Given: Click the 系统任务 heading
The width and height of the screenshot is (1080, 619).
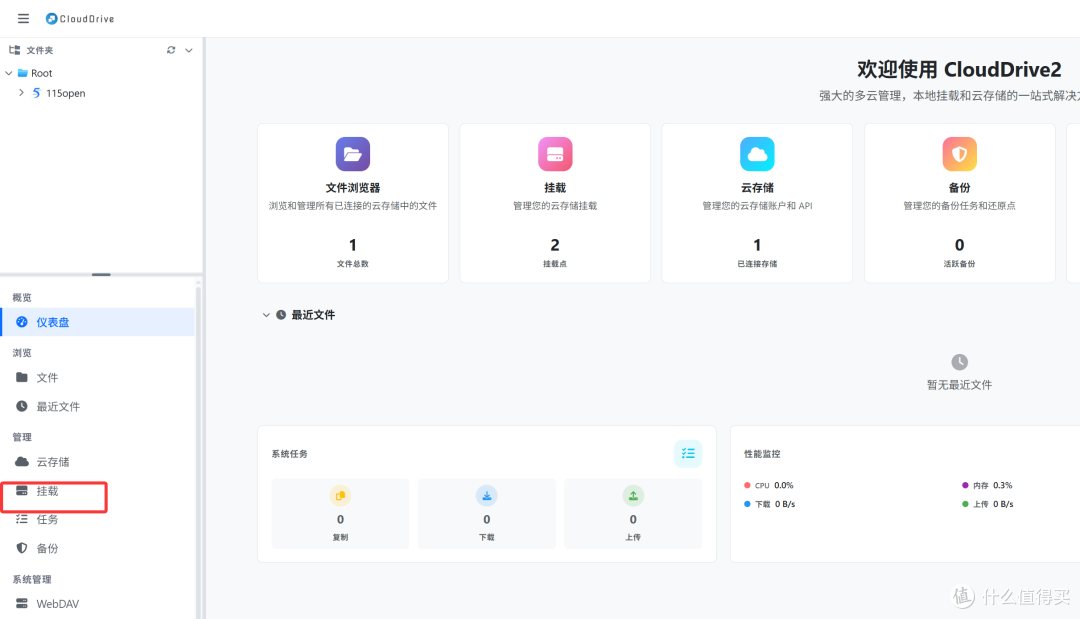Looking at the screenshot, I should 289,454.
